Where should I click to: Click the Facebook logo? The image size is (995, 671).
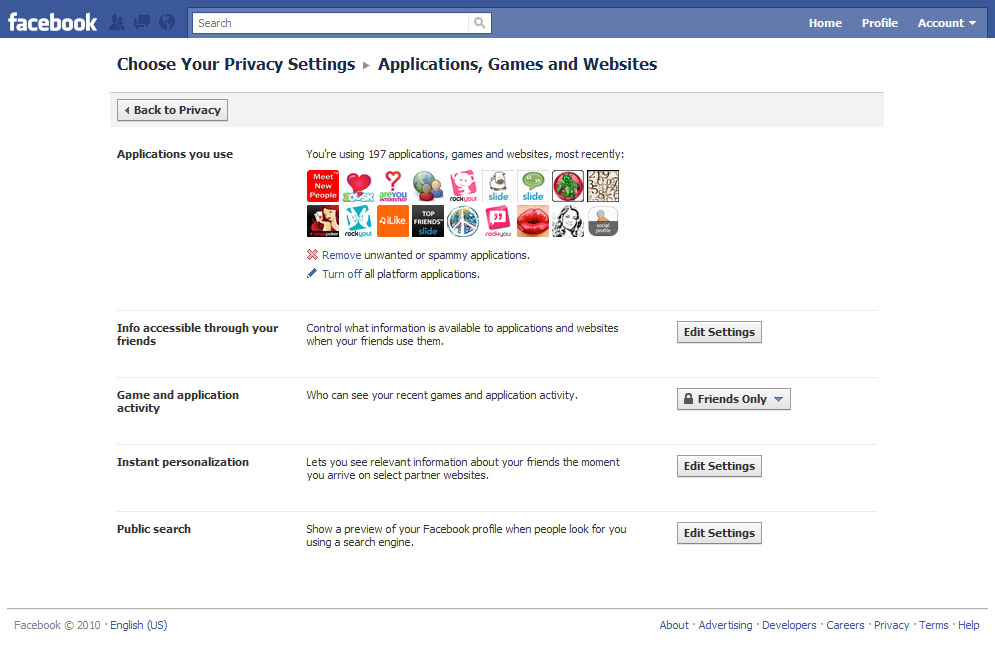[52, 23]
